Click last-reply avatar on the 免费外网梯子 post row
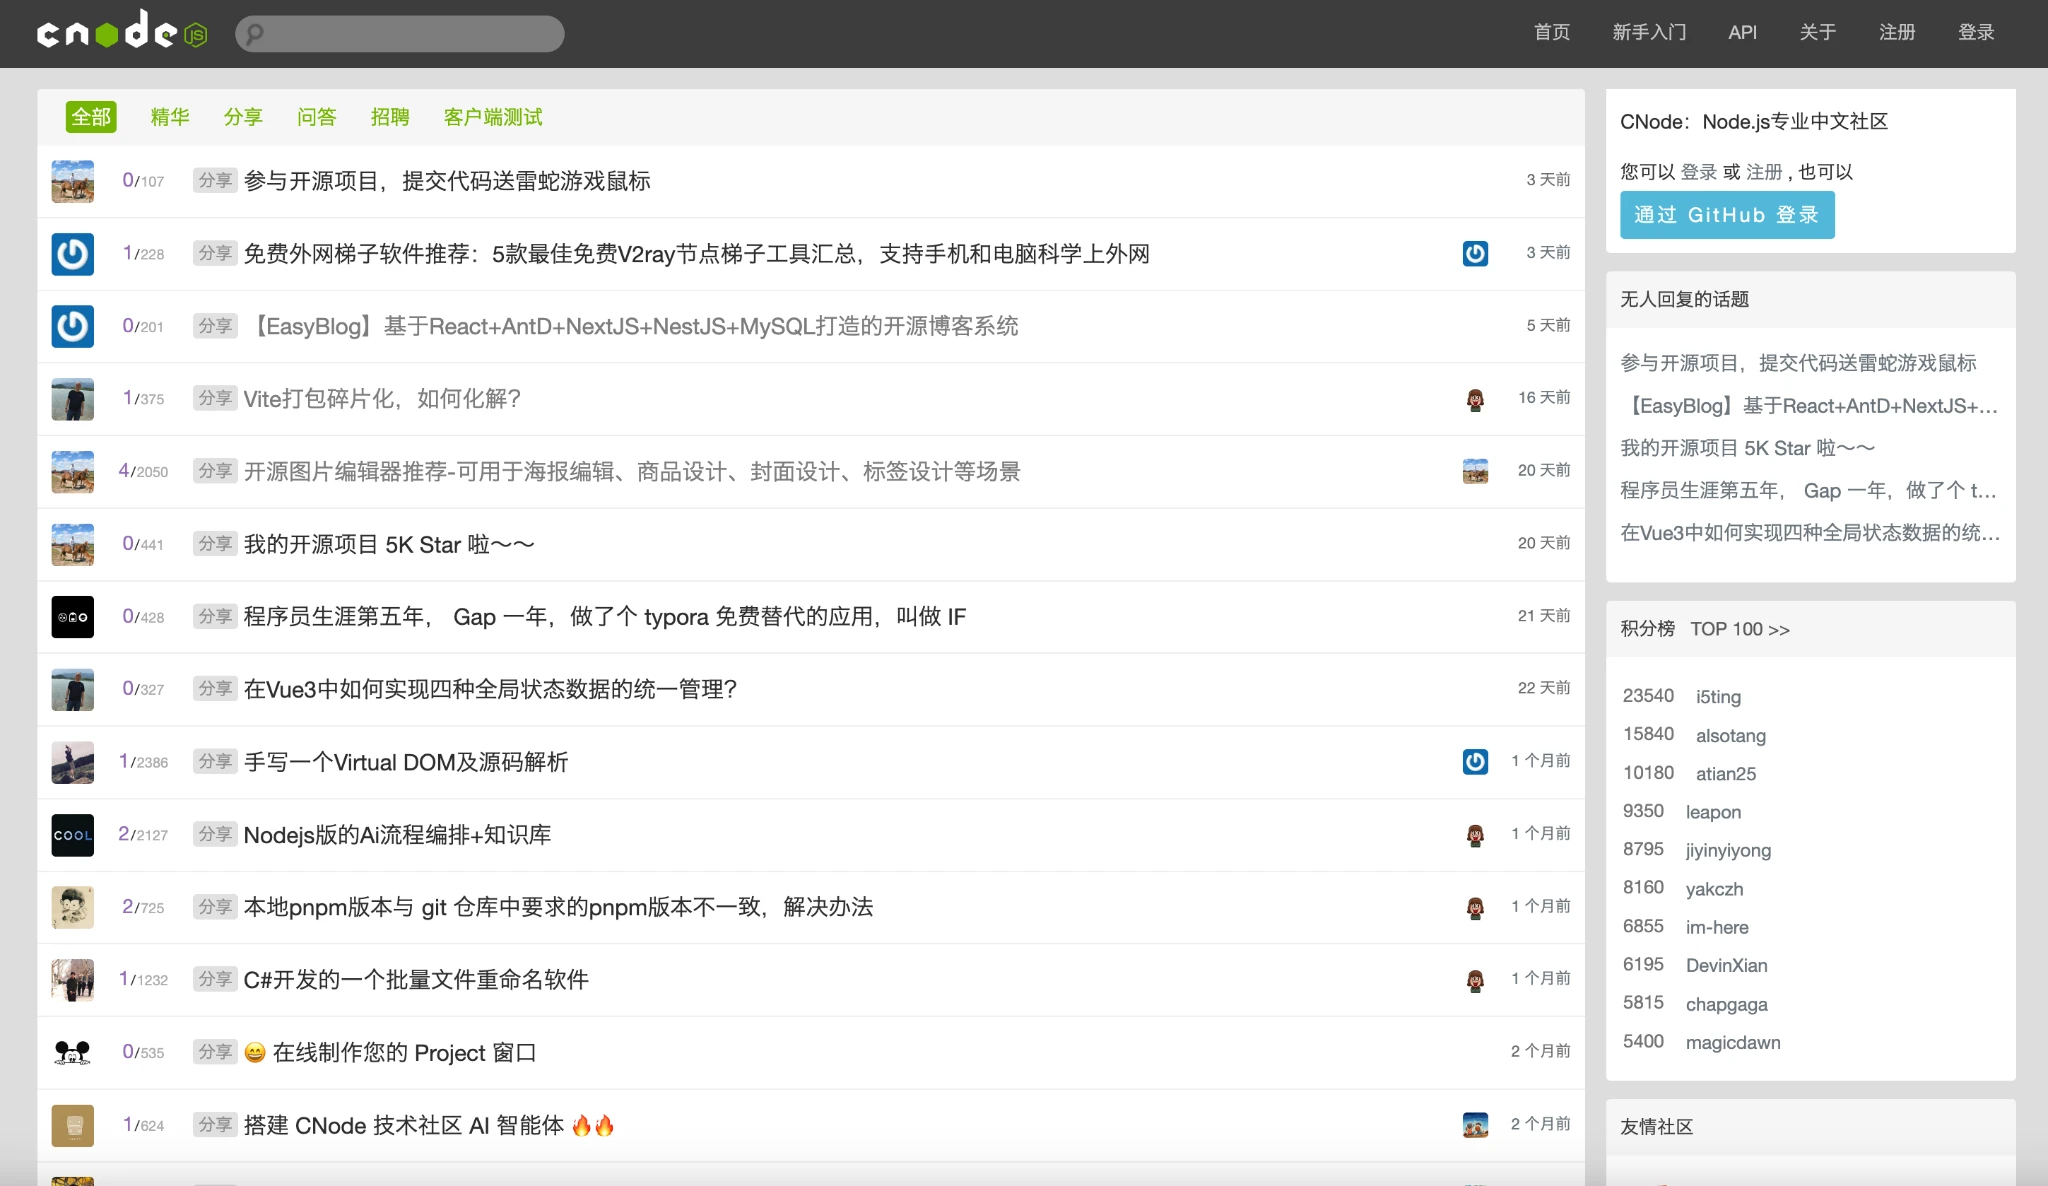2048x1186 pixels. point(1475,253)
